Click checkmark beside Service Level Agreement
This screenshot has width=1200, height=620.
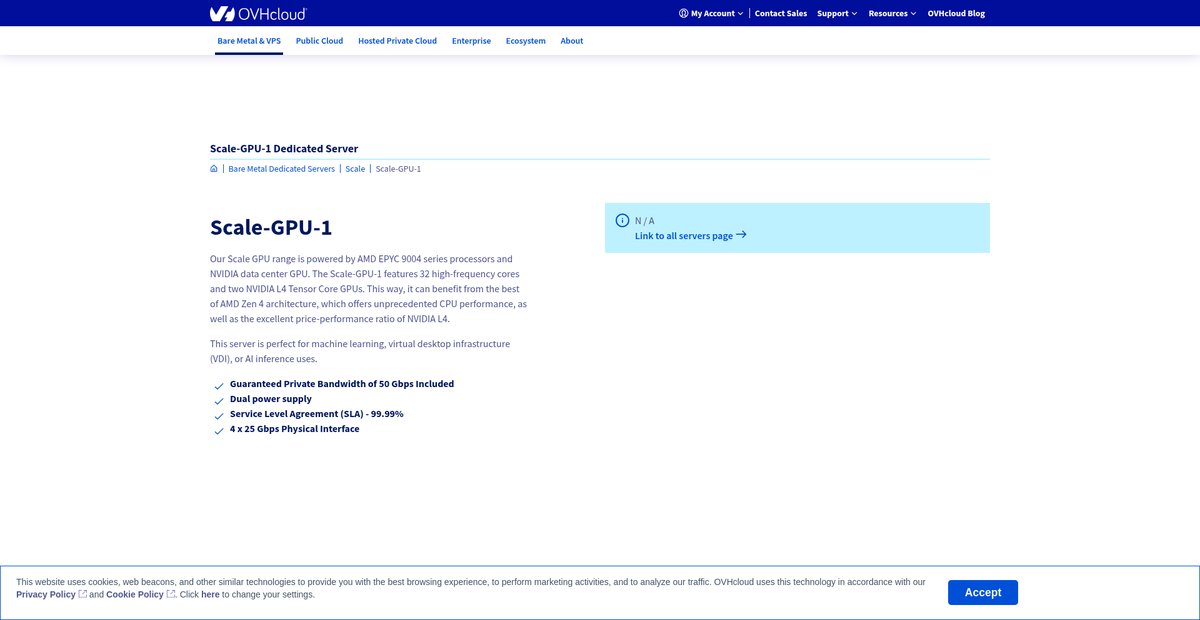(x=219, y=416)
